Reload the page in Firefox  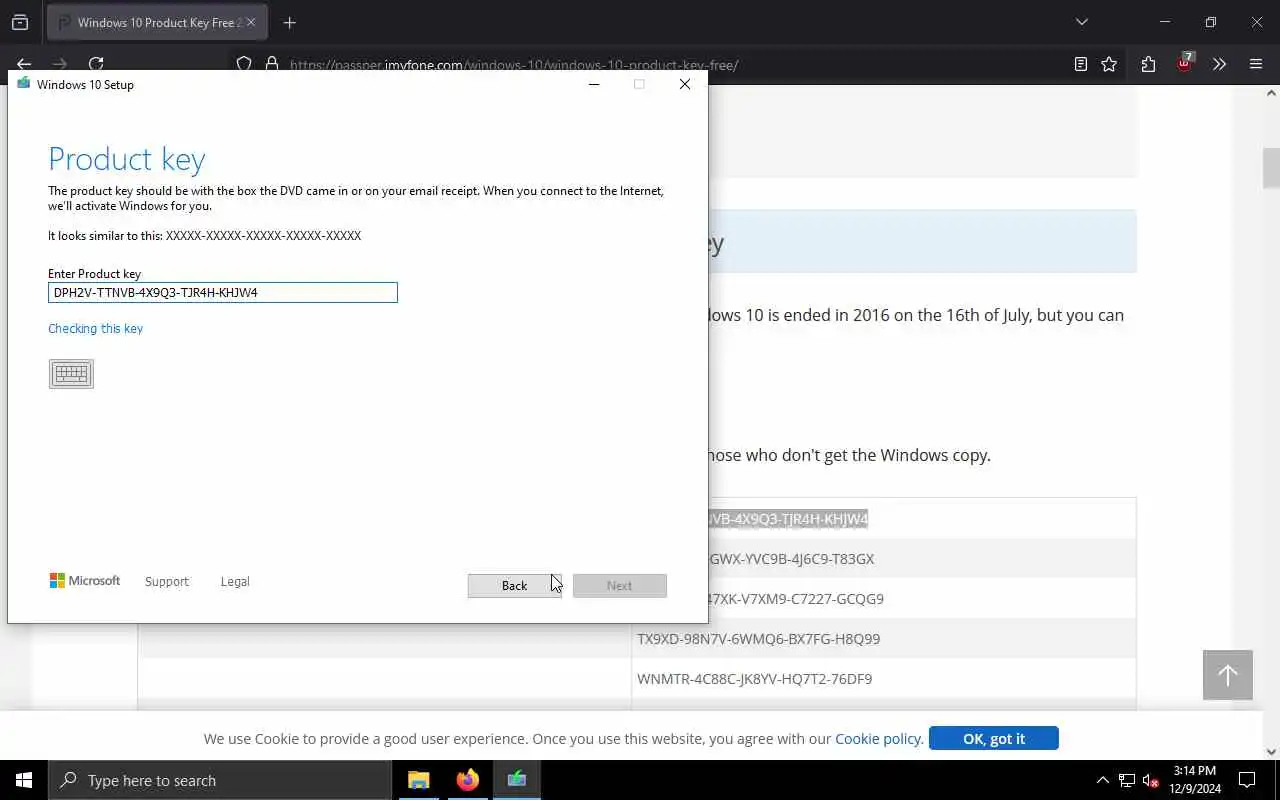(96, 64)
